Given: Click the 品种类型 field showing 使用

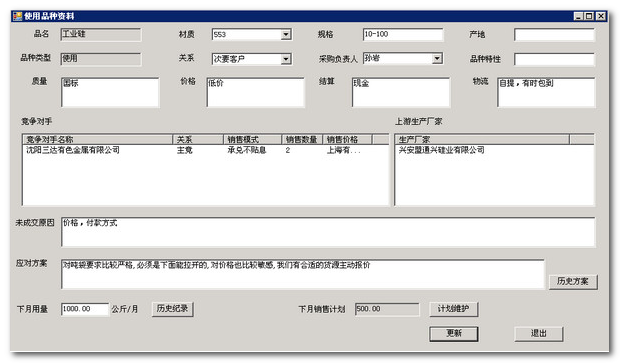Looking at the screenshot, I should click(x=101, y=59).
